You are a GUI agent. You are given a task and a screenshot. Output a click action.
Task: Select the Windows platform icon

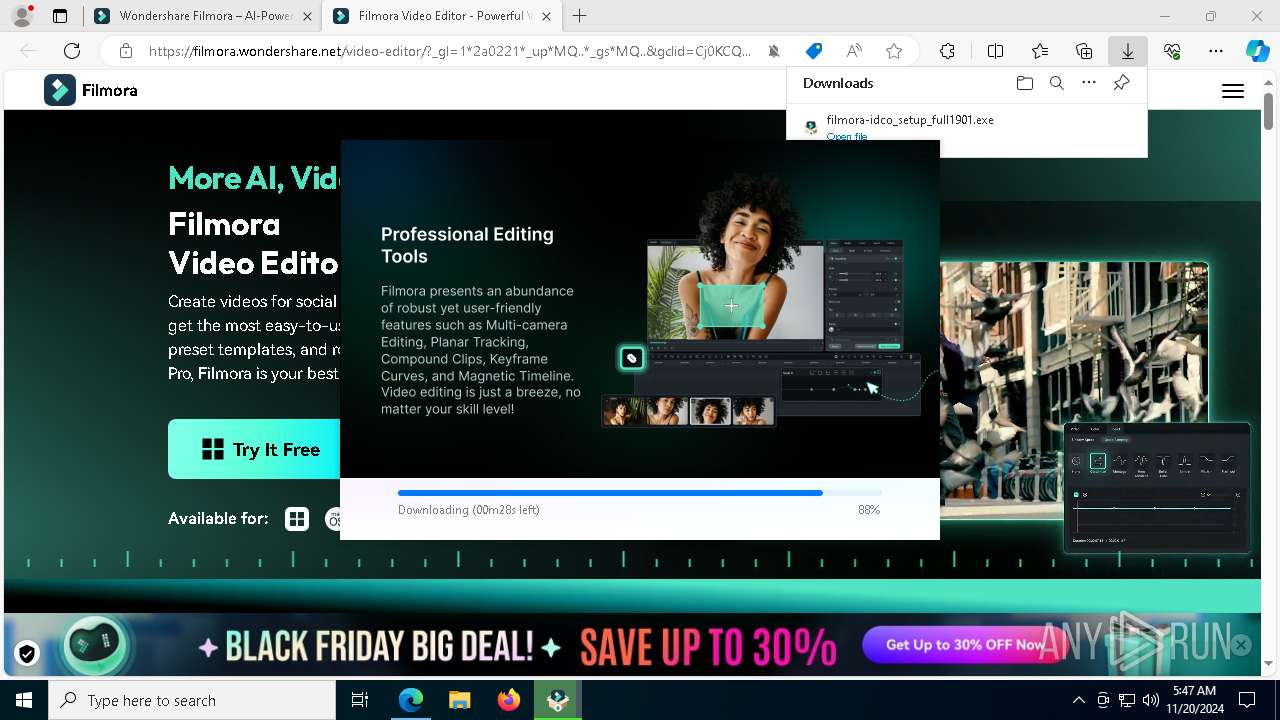(297, 518)
